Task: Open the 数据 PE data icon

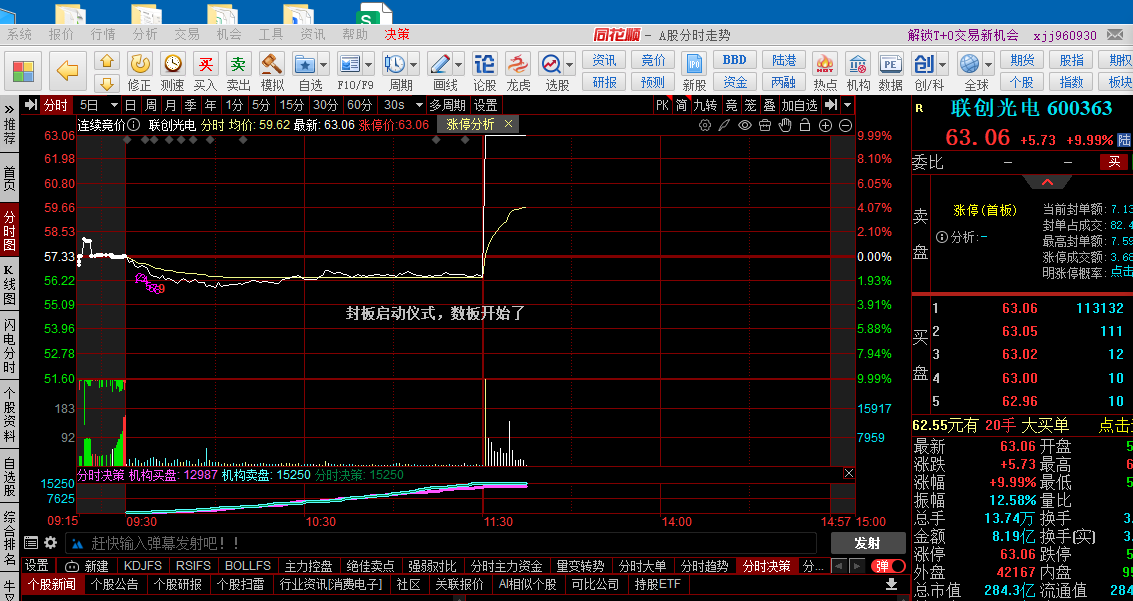Action: click(890, 72)
